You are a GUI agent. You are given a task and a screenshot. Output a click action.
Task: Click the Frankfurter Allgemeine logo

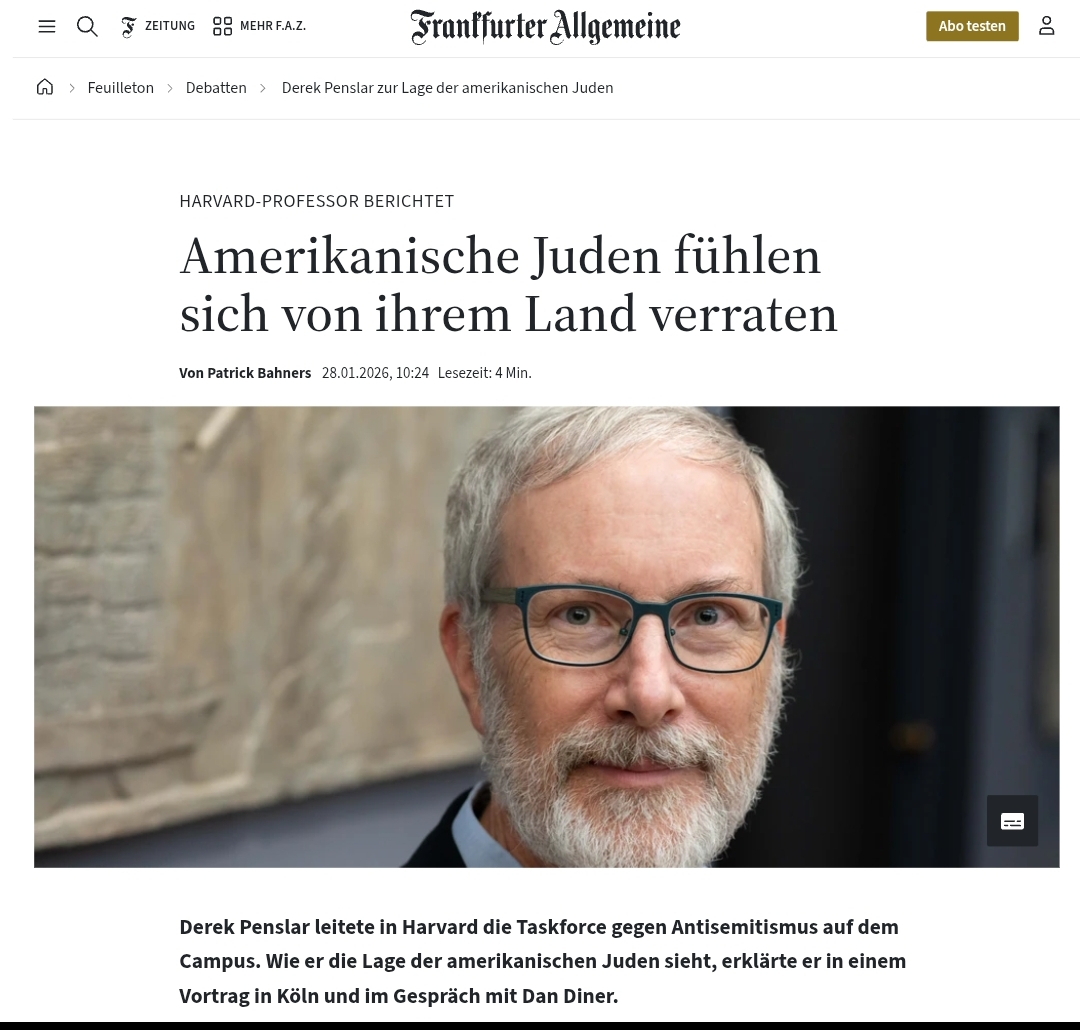coord(546,27)
